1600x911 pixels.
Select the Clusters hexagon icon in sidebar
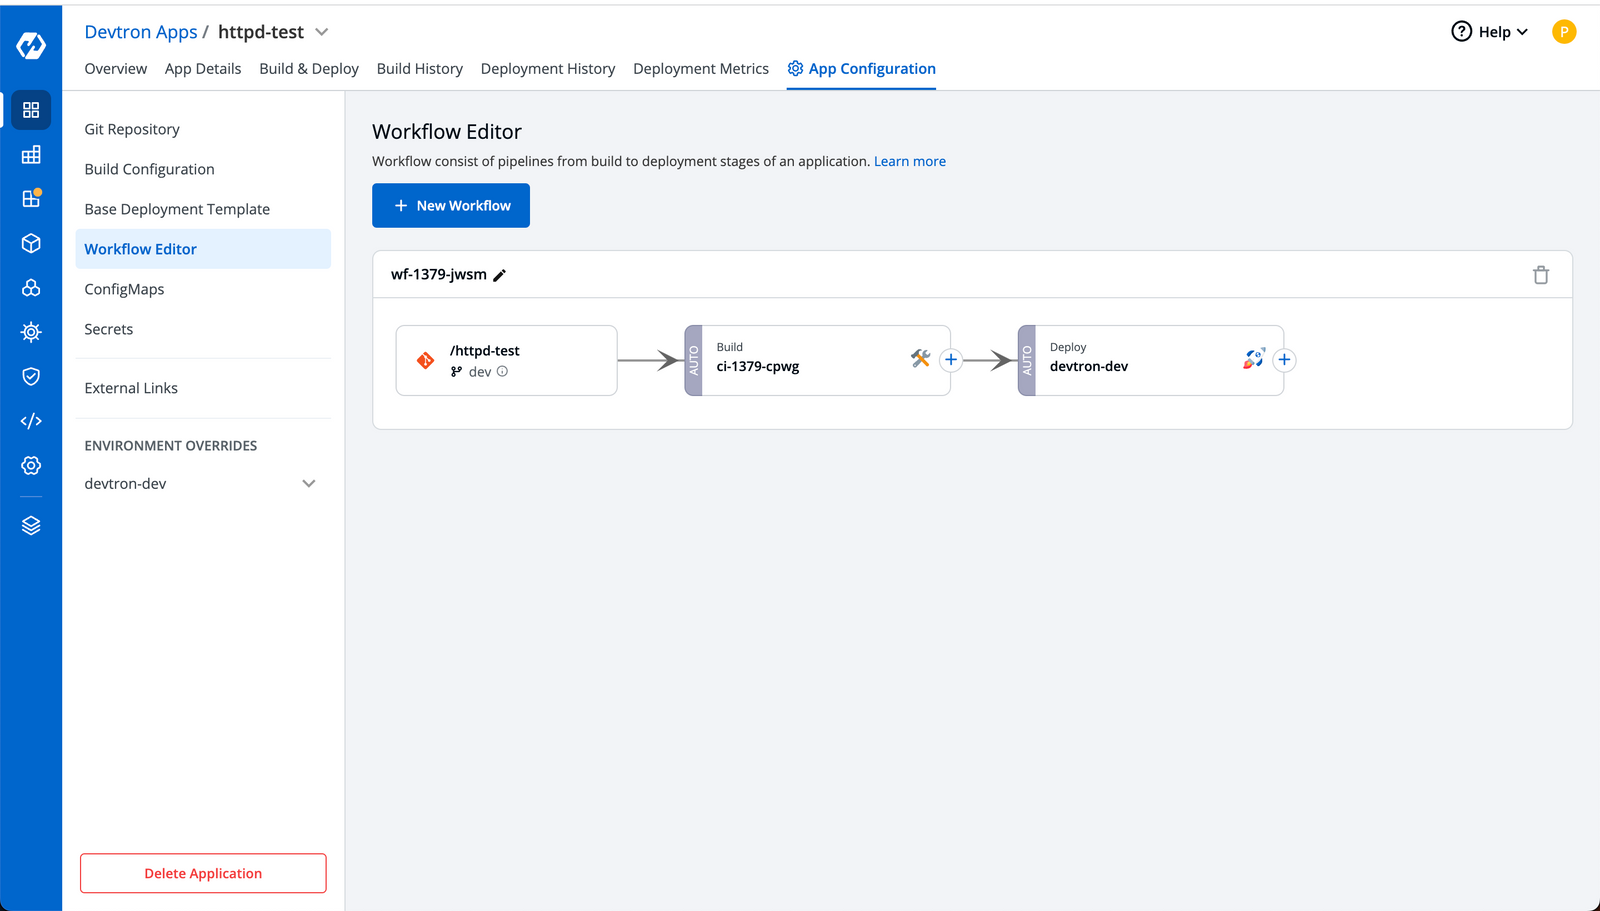(x=31, y=288)
